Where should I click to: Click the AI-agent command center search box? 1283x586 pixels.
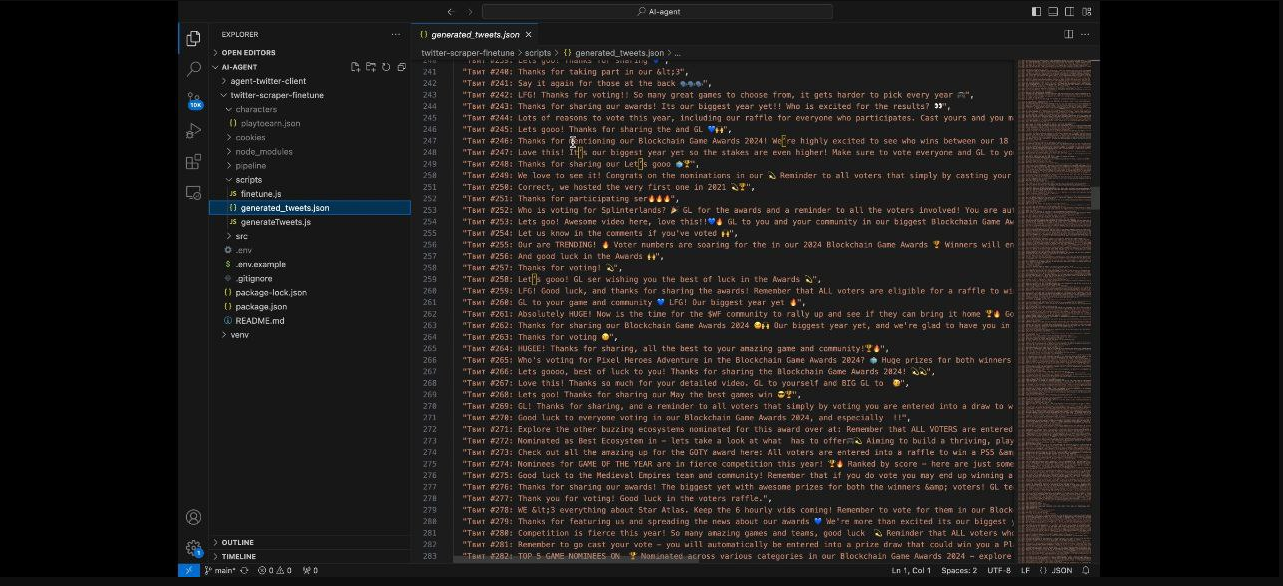(x=657, y=11)
